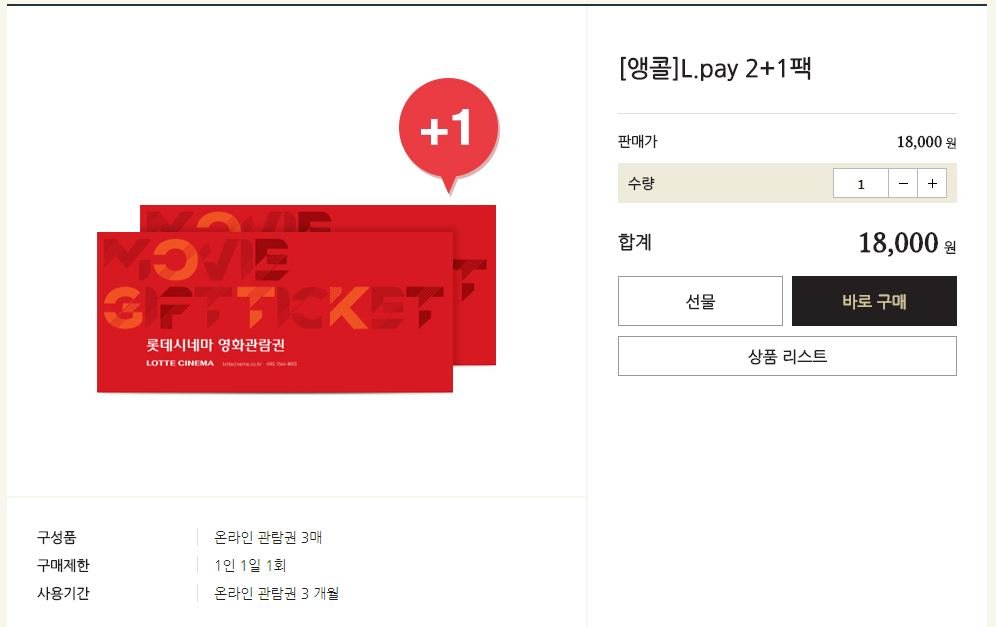This screenshot has width=996, height=627.
Task: Select the back ticket behind the front one
Action: [475, 286]
